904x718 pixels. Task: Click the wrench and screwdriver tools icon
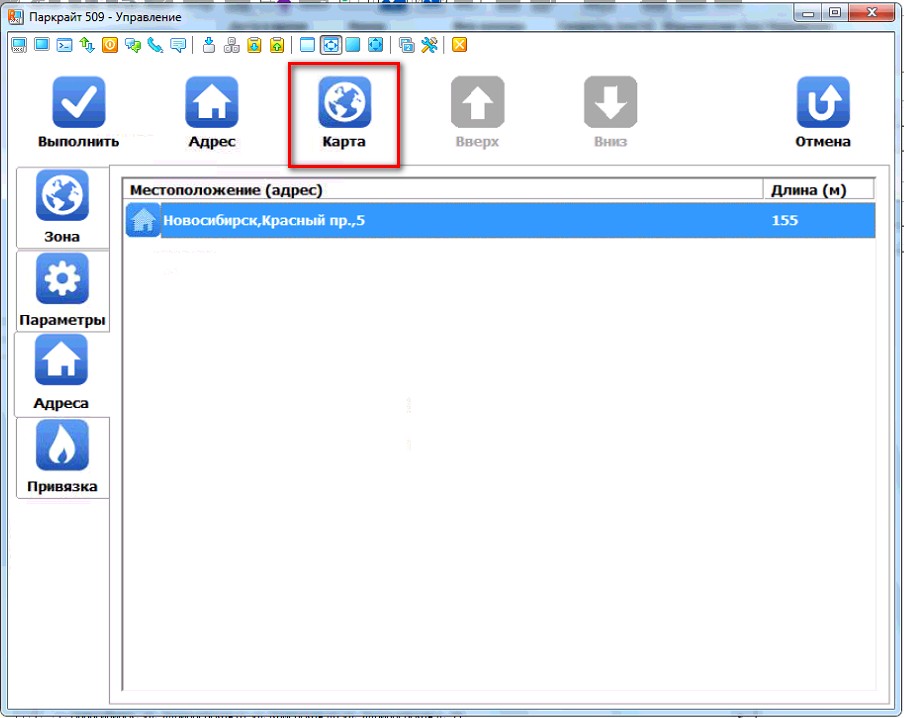point(430,45)
